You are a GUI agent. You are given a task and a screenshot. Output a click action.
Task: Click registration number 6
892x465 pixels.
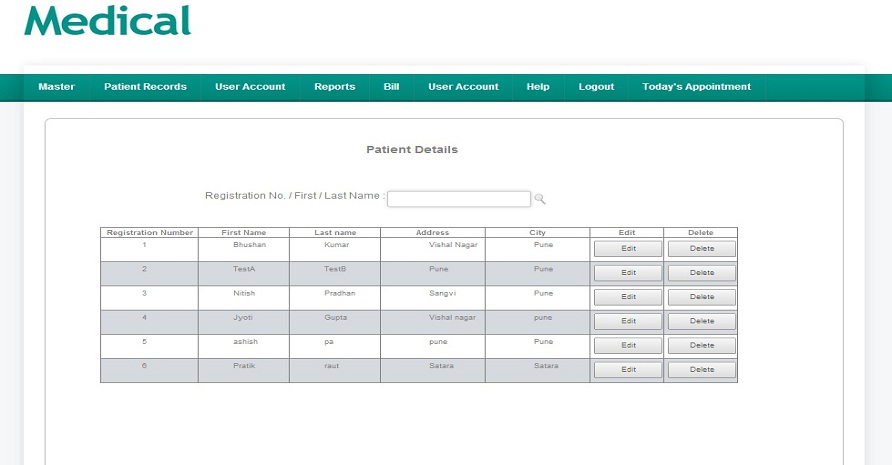click(x=144, y=366)
